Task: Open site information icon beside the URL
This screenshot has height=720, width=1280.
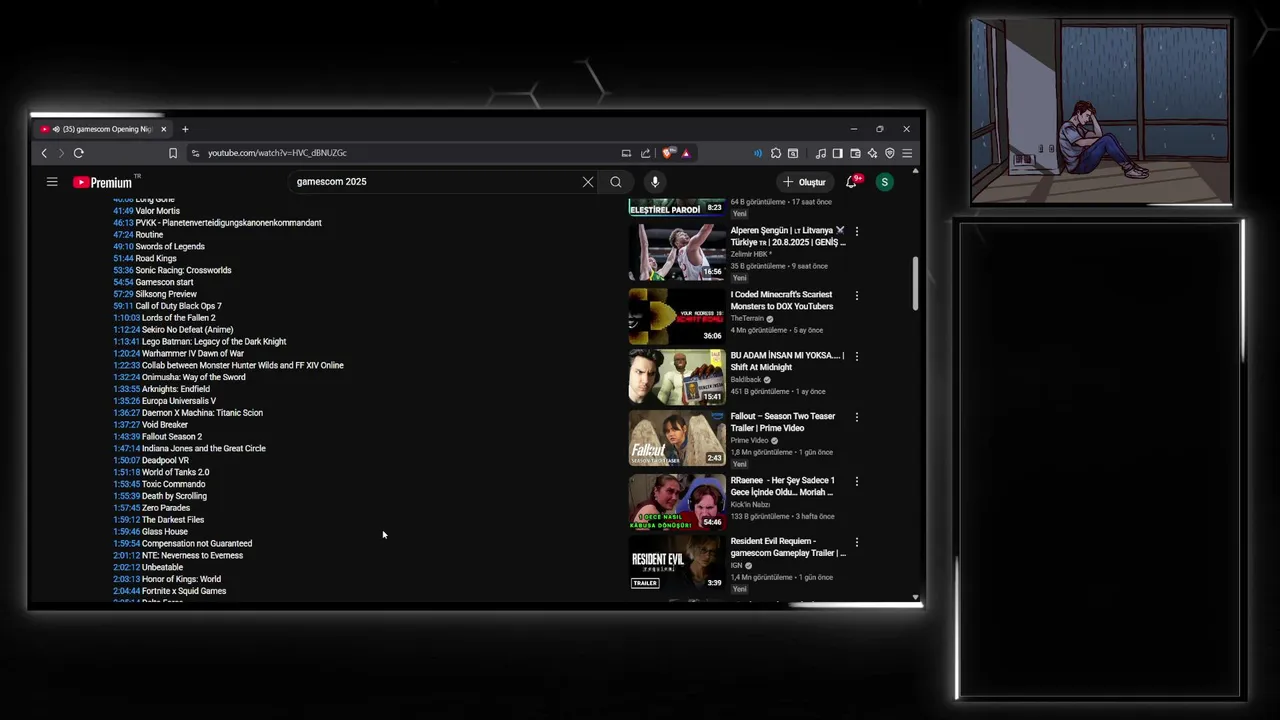Action: [195, 153]
